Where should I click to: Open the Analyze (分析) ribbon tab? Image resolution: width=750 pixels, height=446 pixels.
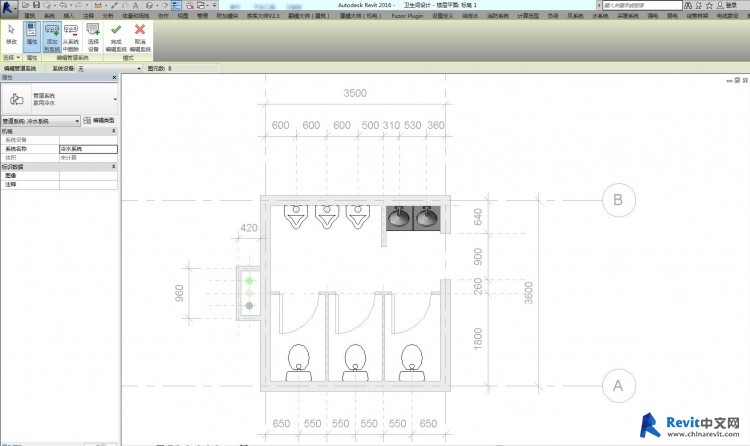[x=108, y=16]
